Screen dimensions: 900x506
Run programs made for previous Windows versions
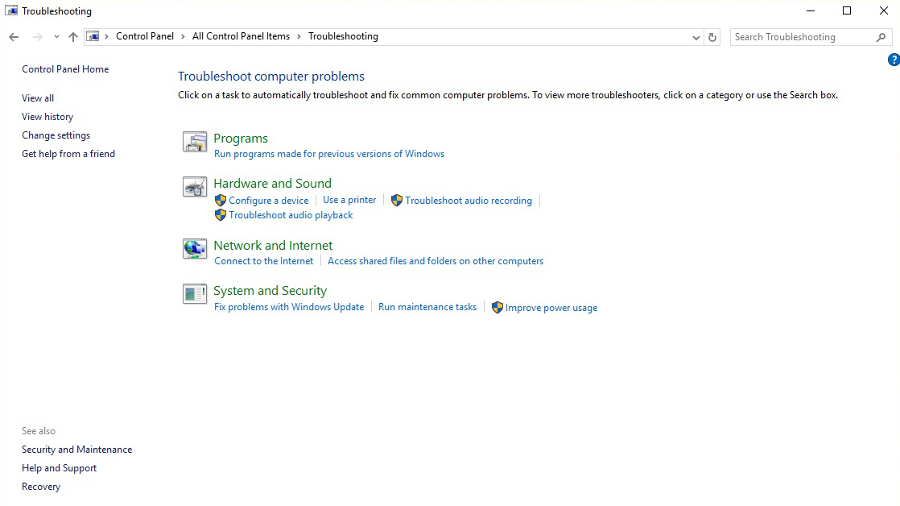click(329, 154)
